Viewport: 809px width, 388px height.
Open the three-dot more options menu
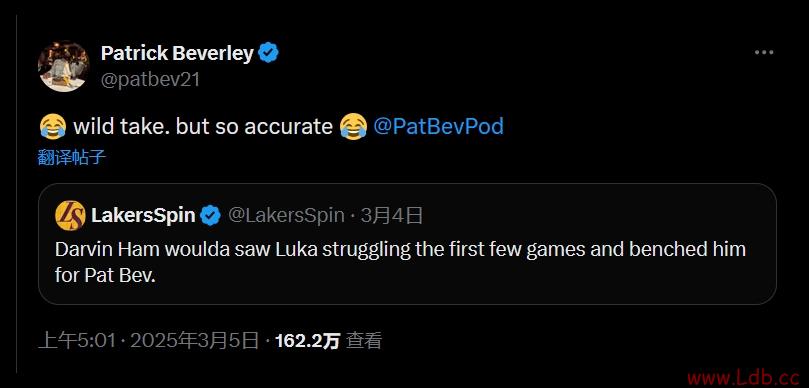(764, 52)
